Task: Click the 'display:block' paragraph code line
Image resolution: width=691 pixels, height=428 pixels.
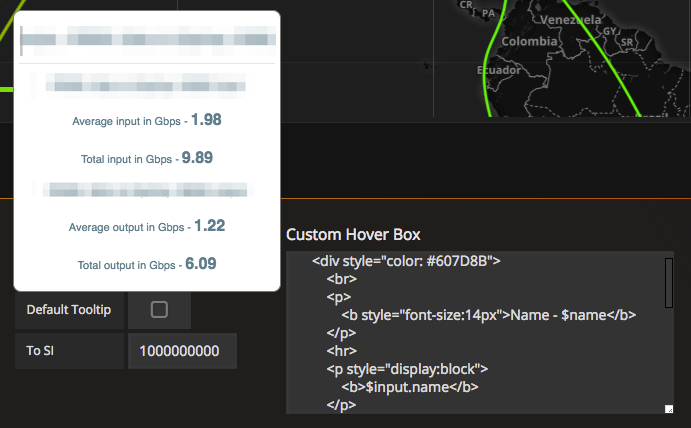Action: click(407, 368)
